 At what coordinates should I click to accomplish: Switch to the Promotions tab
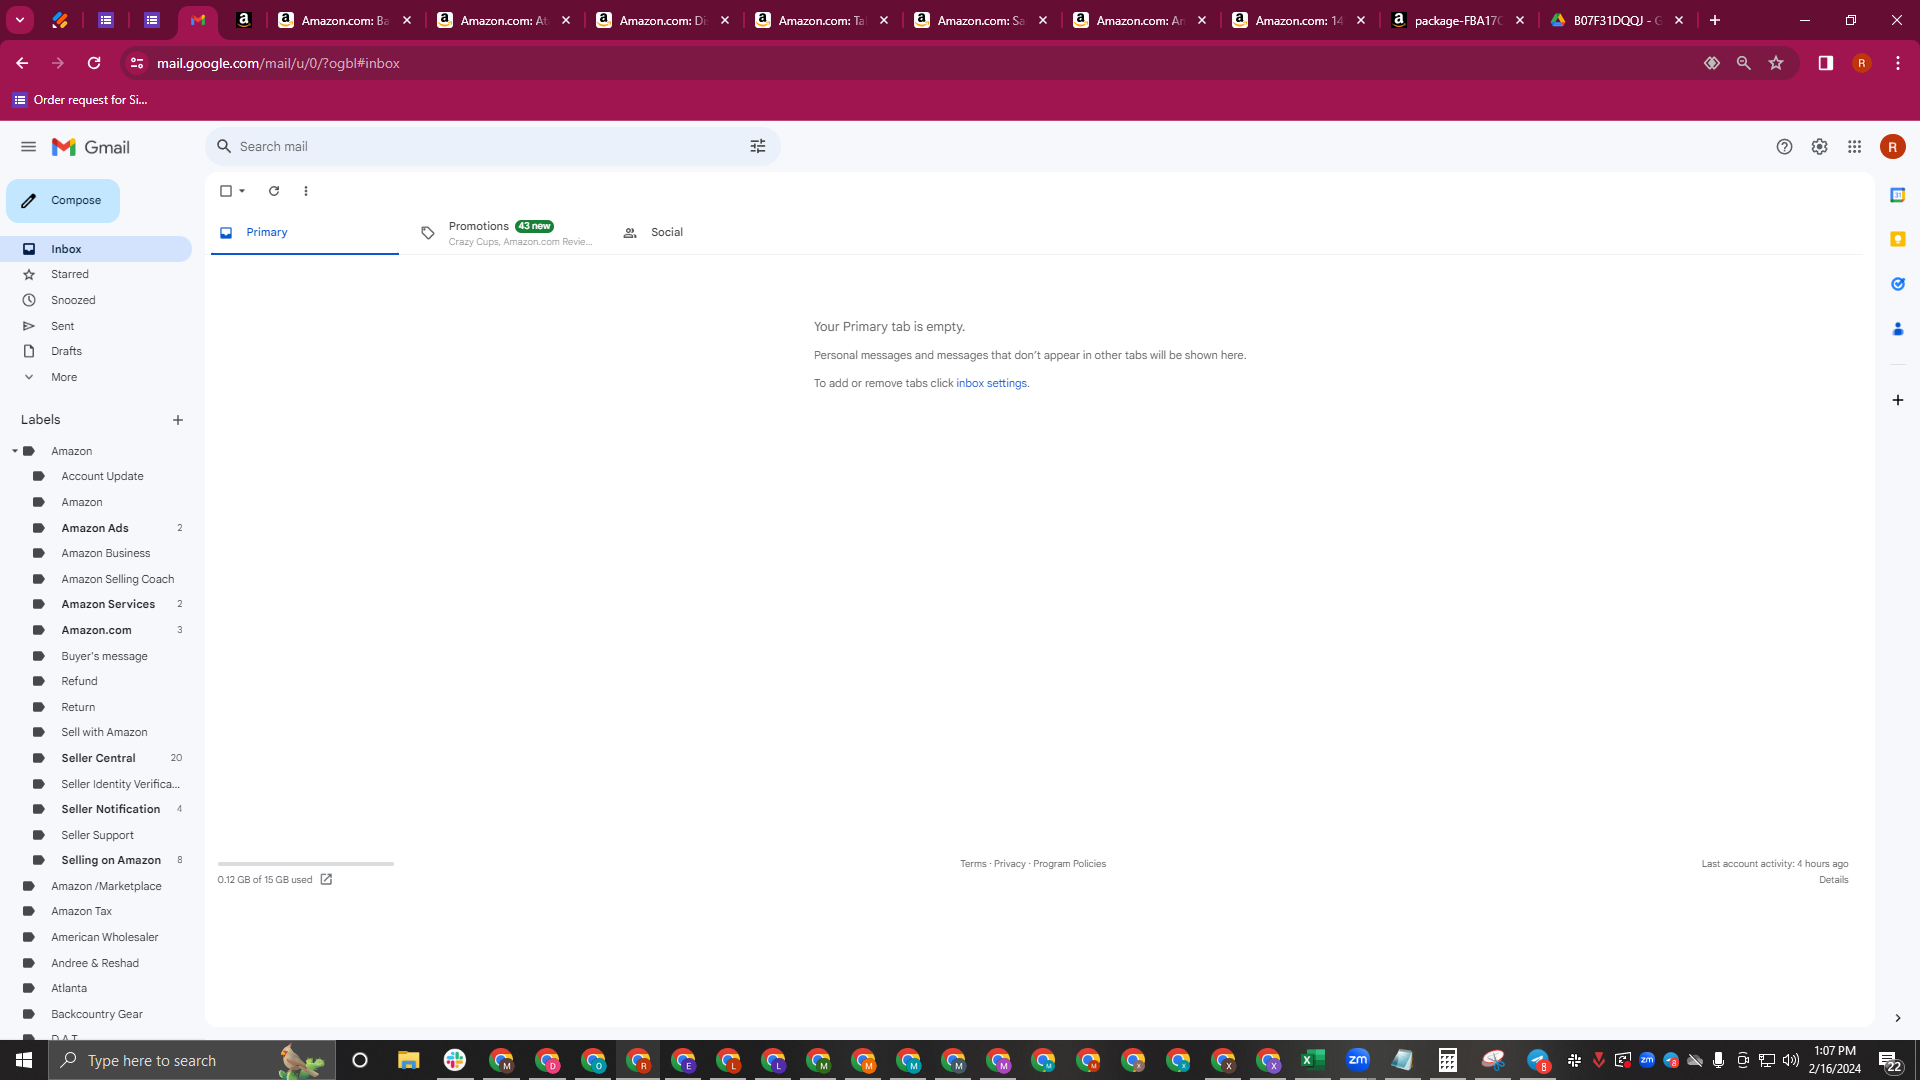[x=506, y=233]
